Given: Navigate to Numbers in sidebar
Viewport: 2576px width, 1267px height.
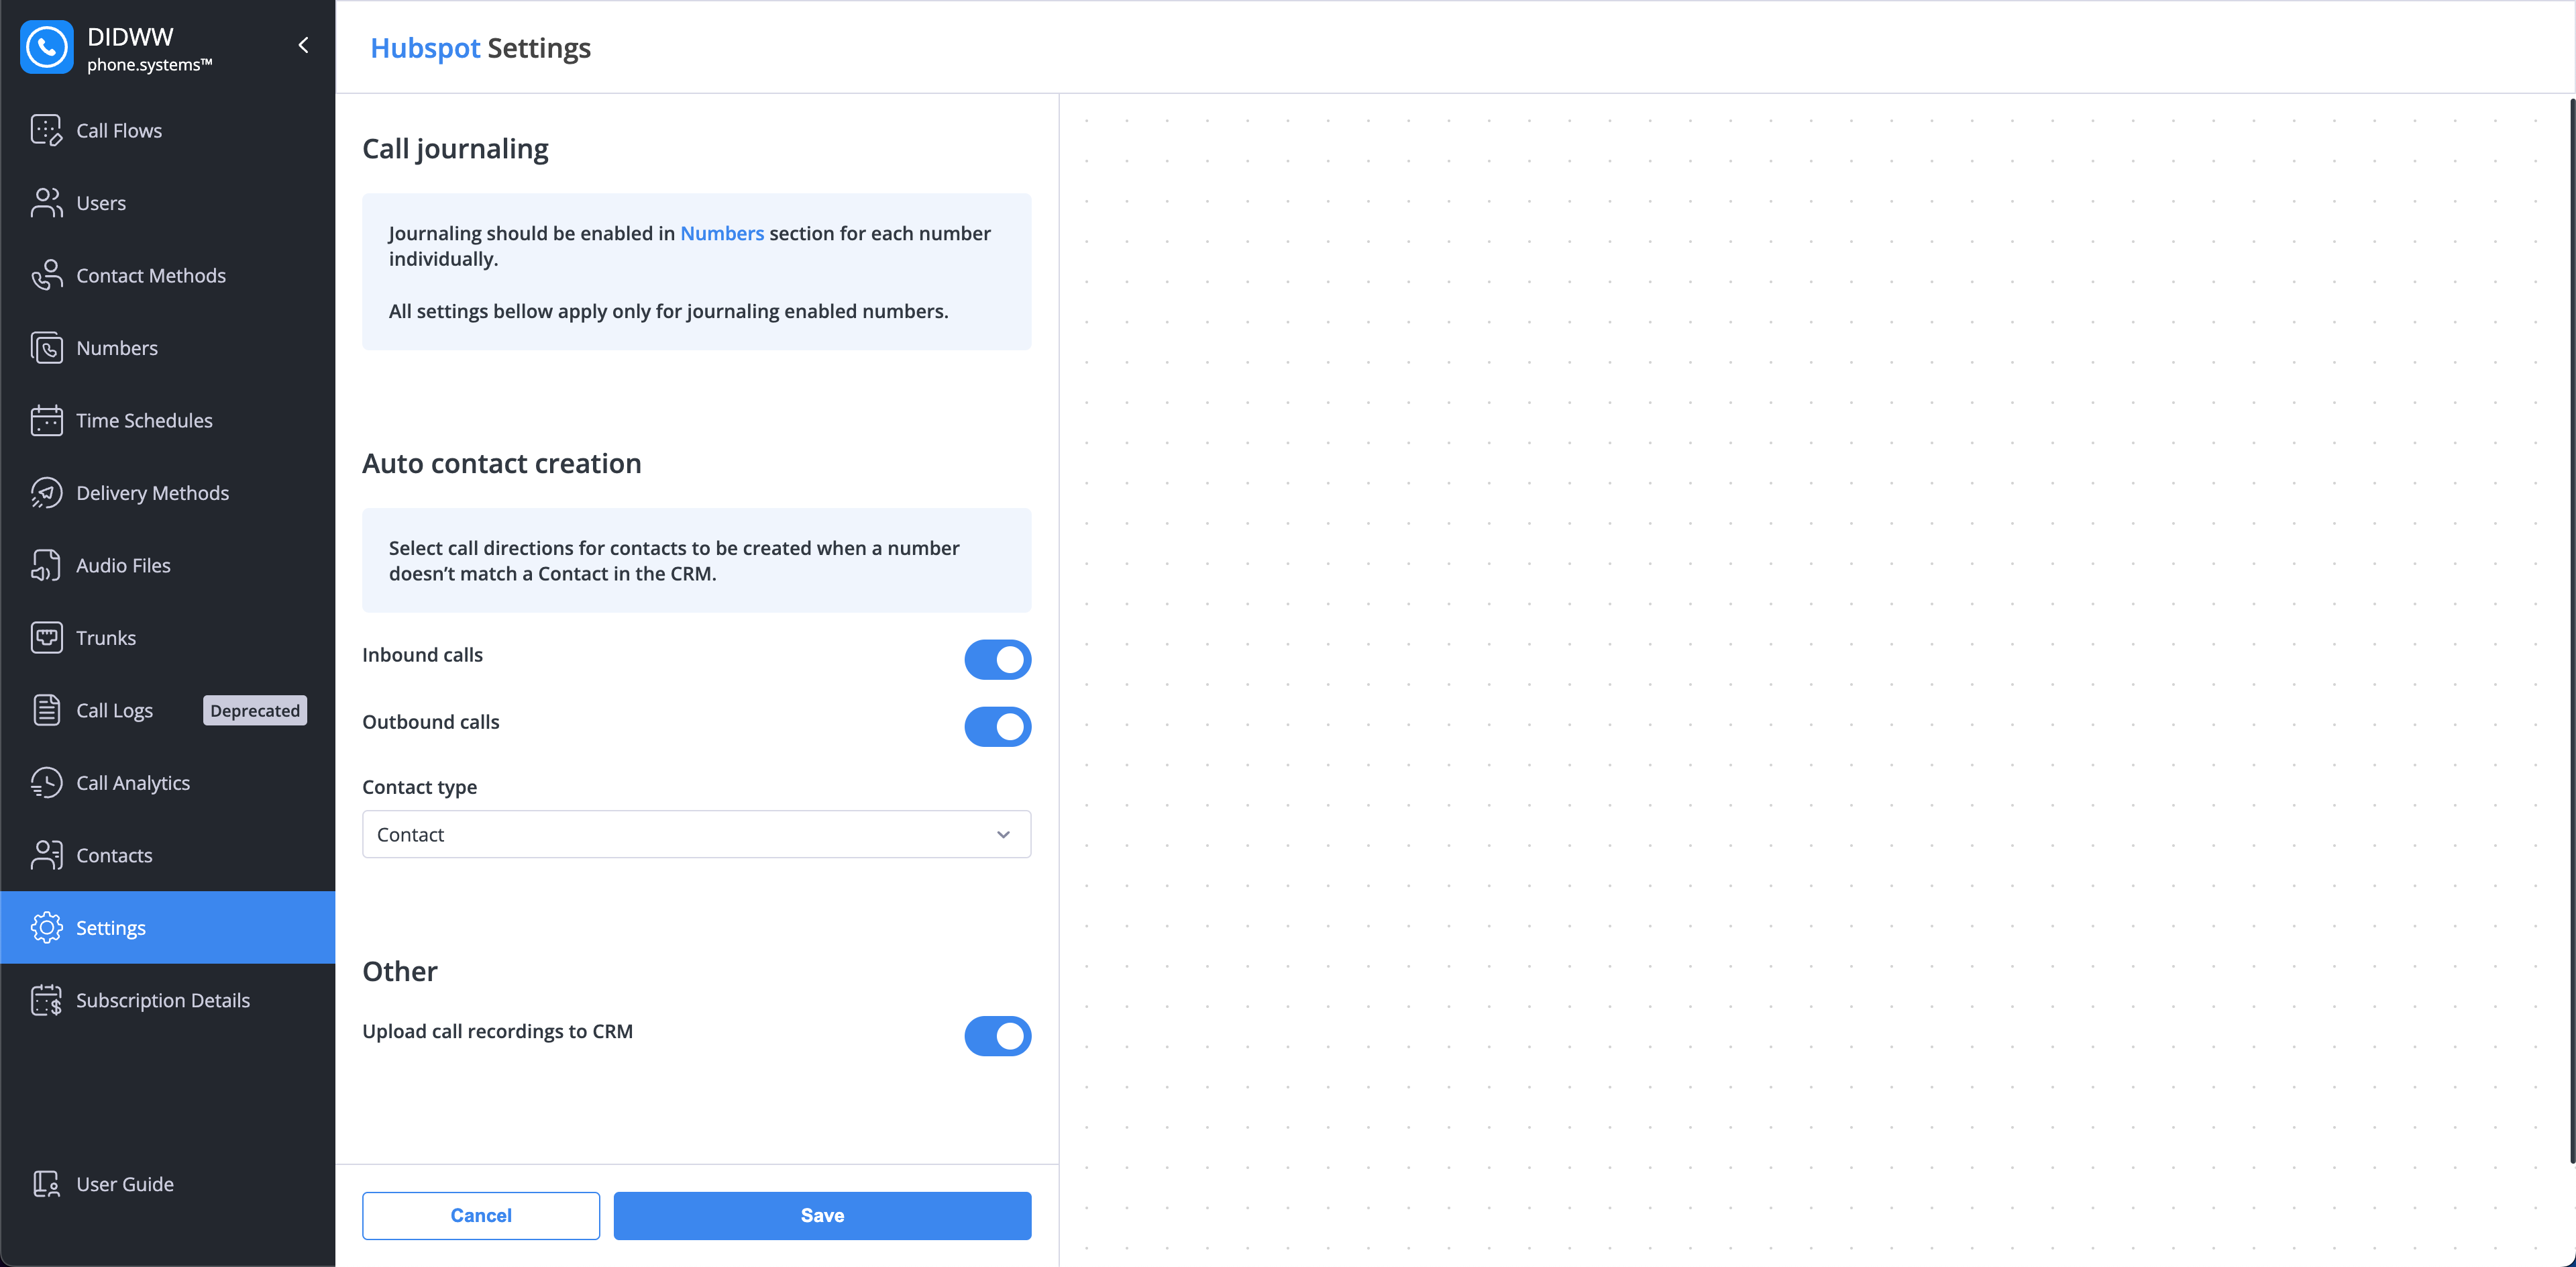Looking at the screenshot, I should tap(167, 348).
